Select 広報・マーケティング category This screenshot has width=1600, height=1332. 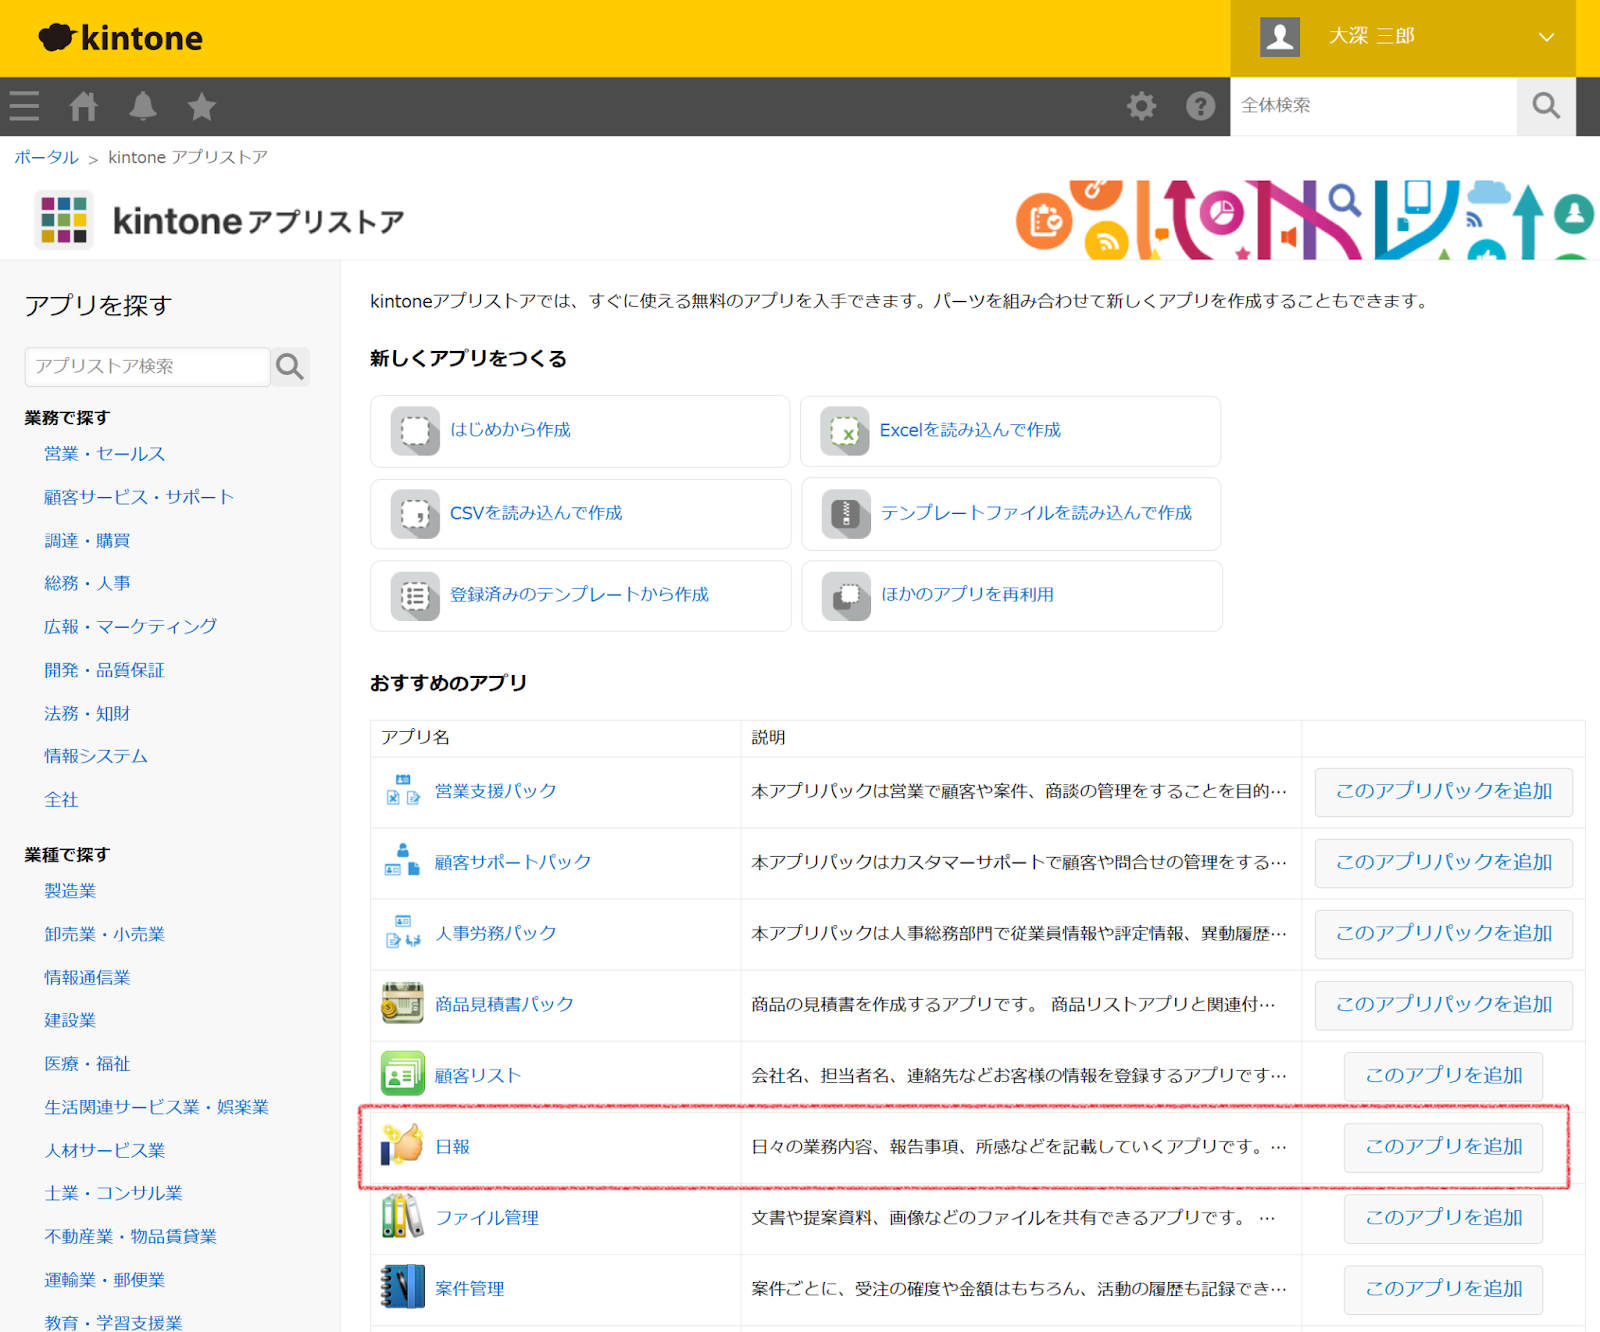tap(130, 627)
